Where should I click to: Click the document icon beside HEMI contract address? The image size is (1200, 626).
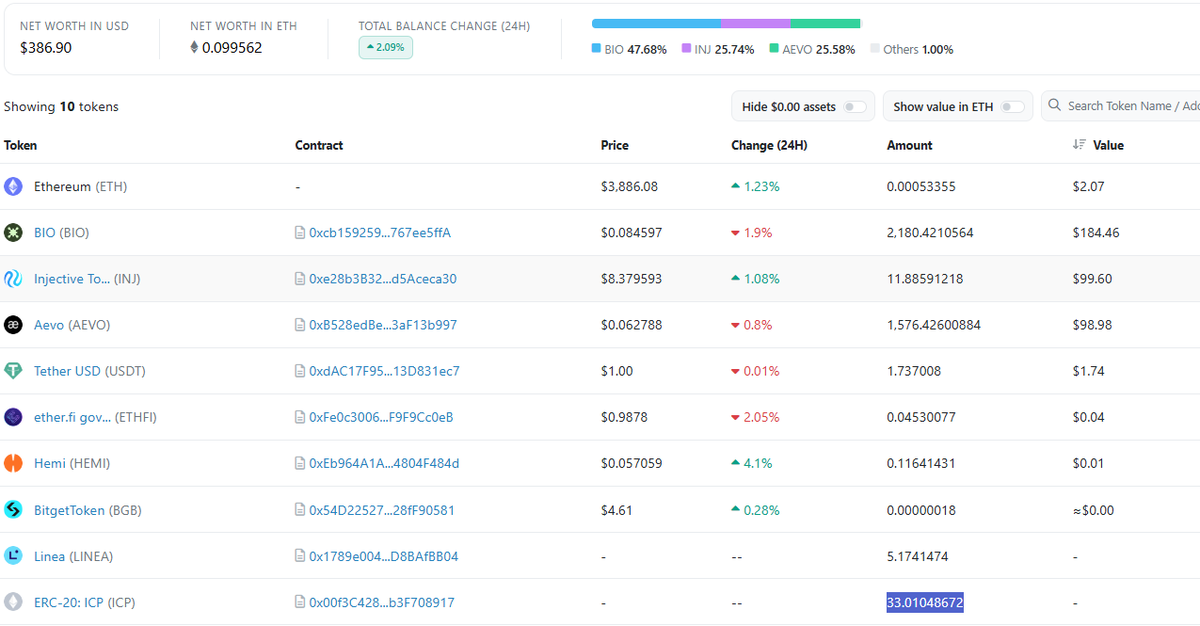(x=300, y=463)
